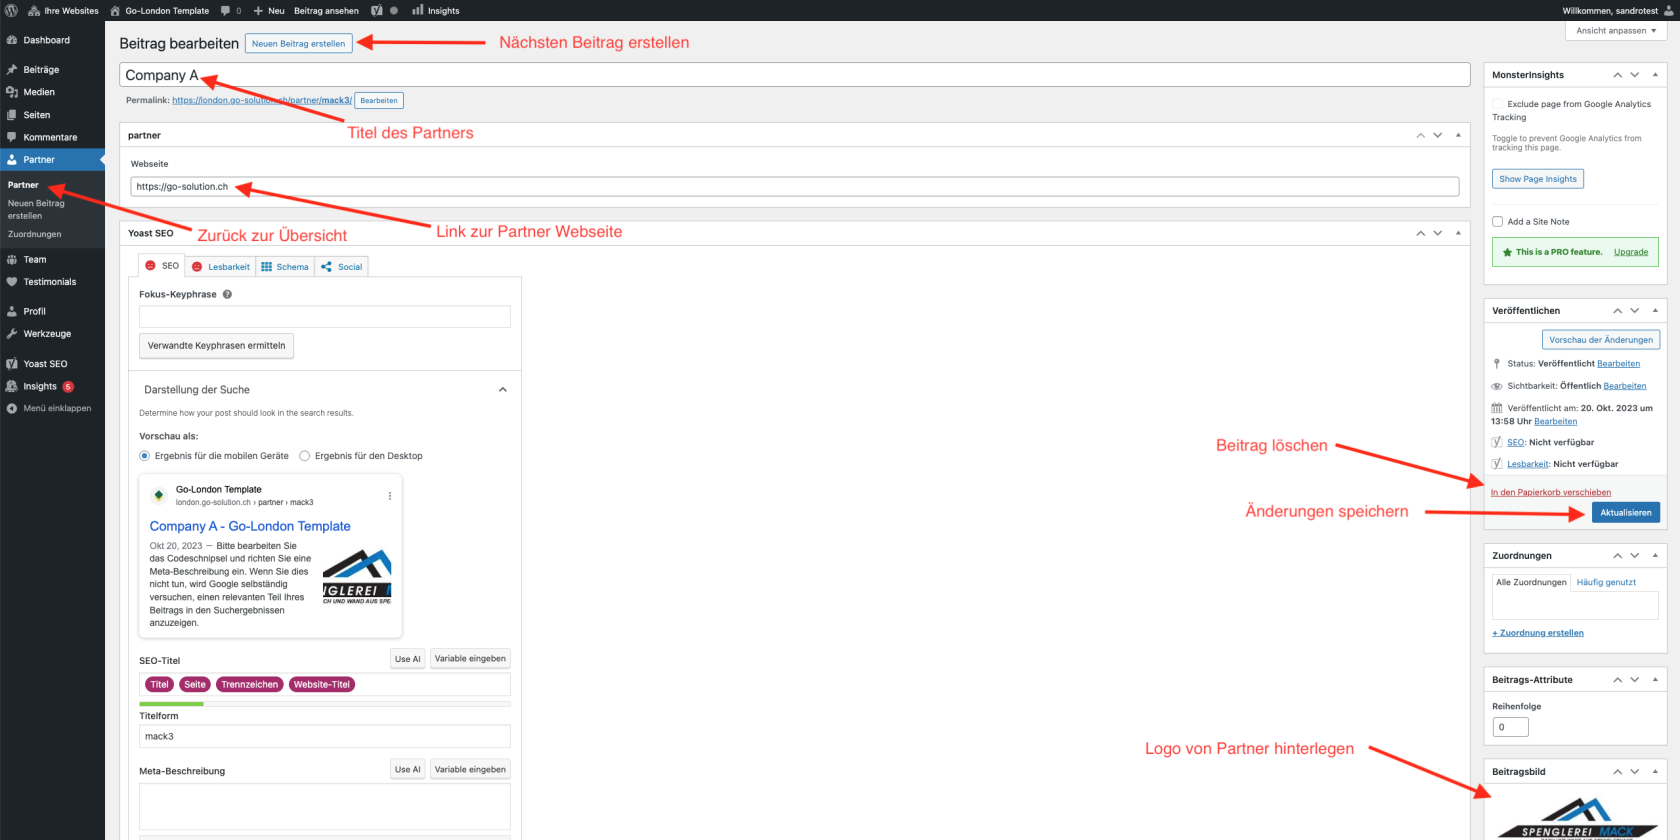Click In den Papierkorb verschieben
Image resolution: width=1680 pixels, height=840 pixels.
[1550, 492]
